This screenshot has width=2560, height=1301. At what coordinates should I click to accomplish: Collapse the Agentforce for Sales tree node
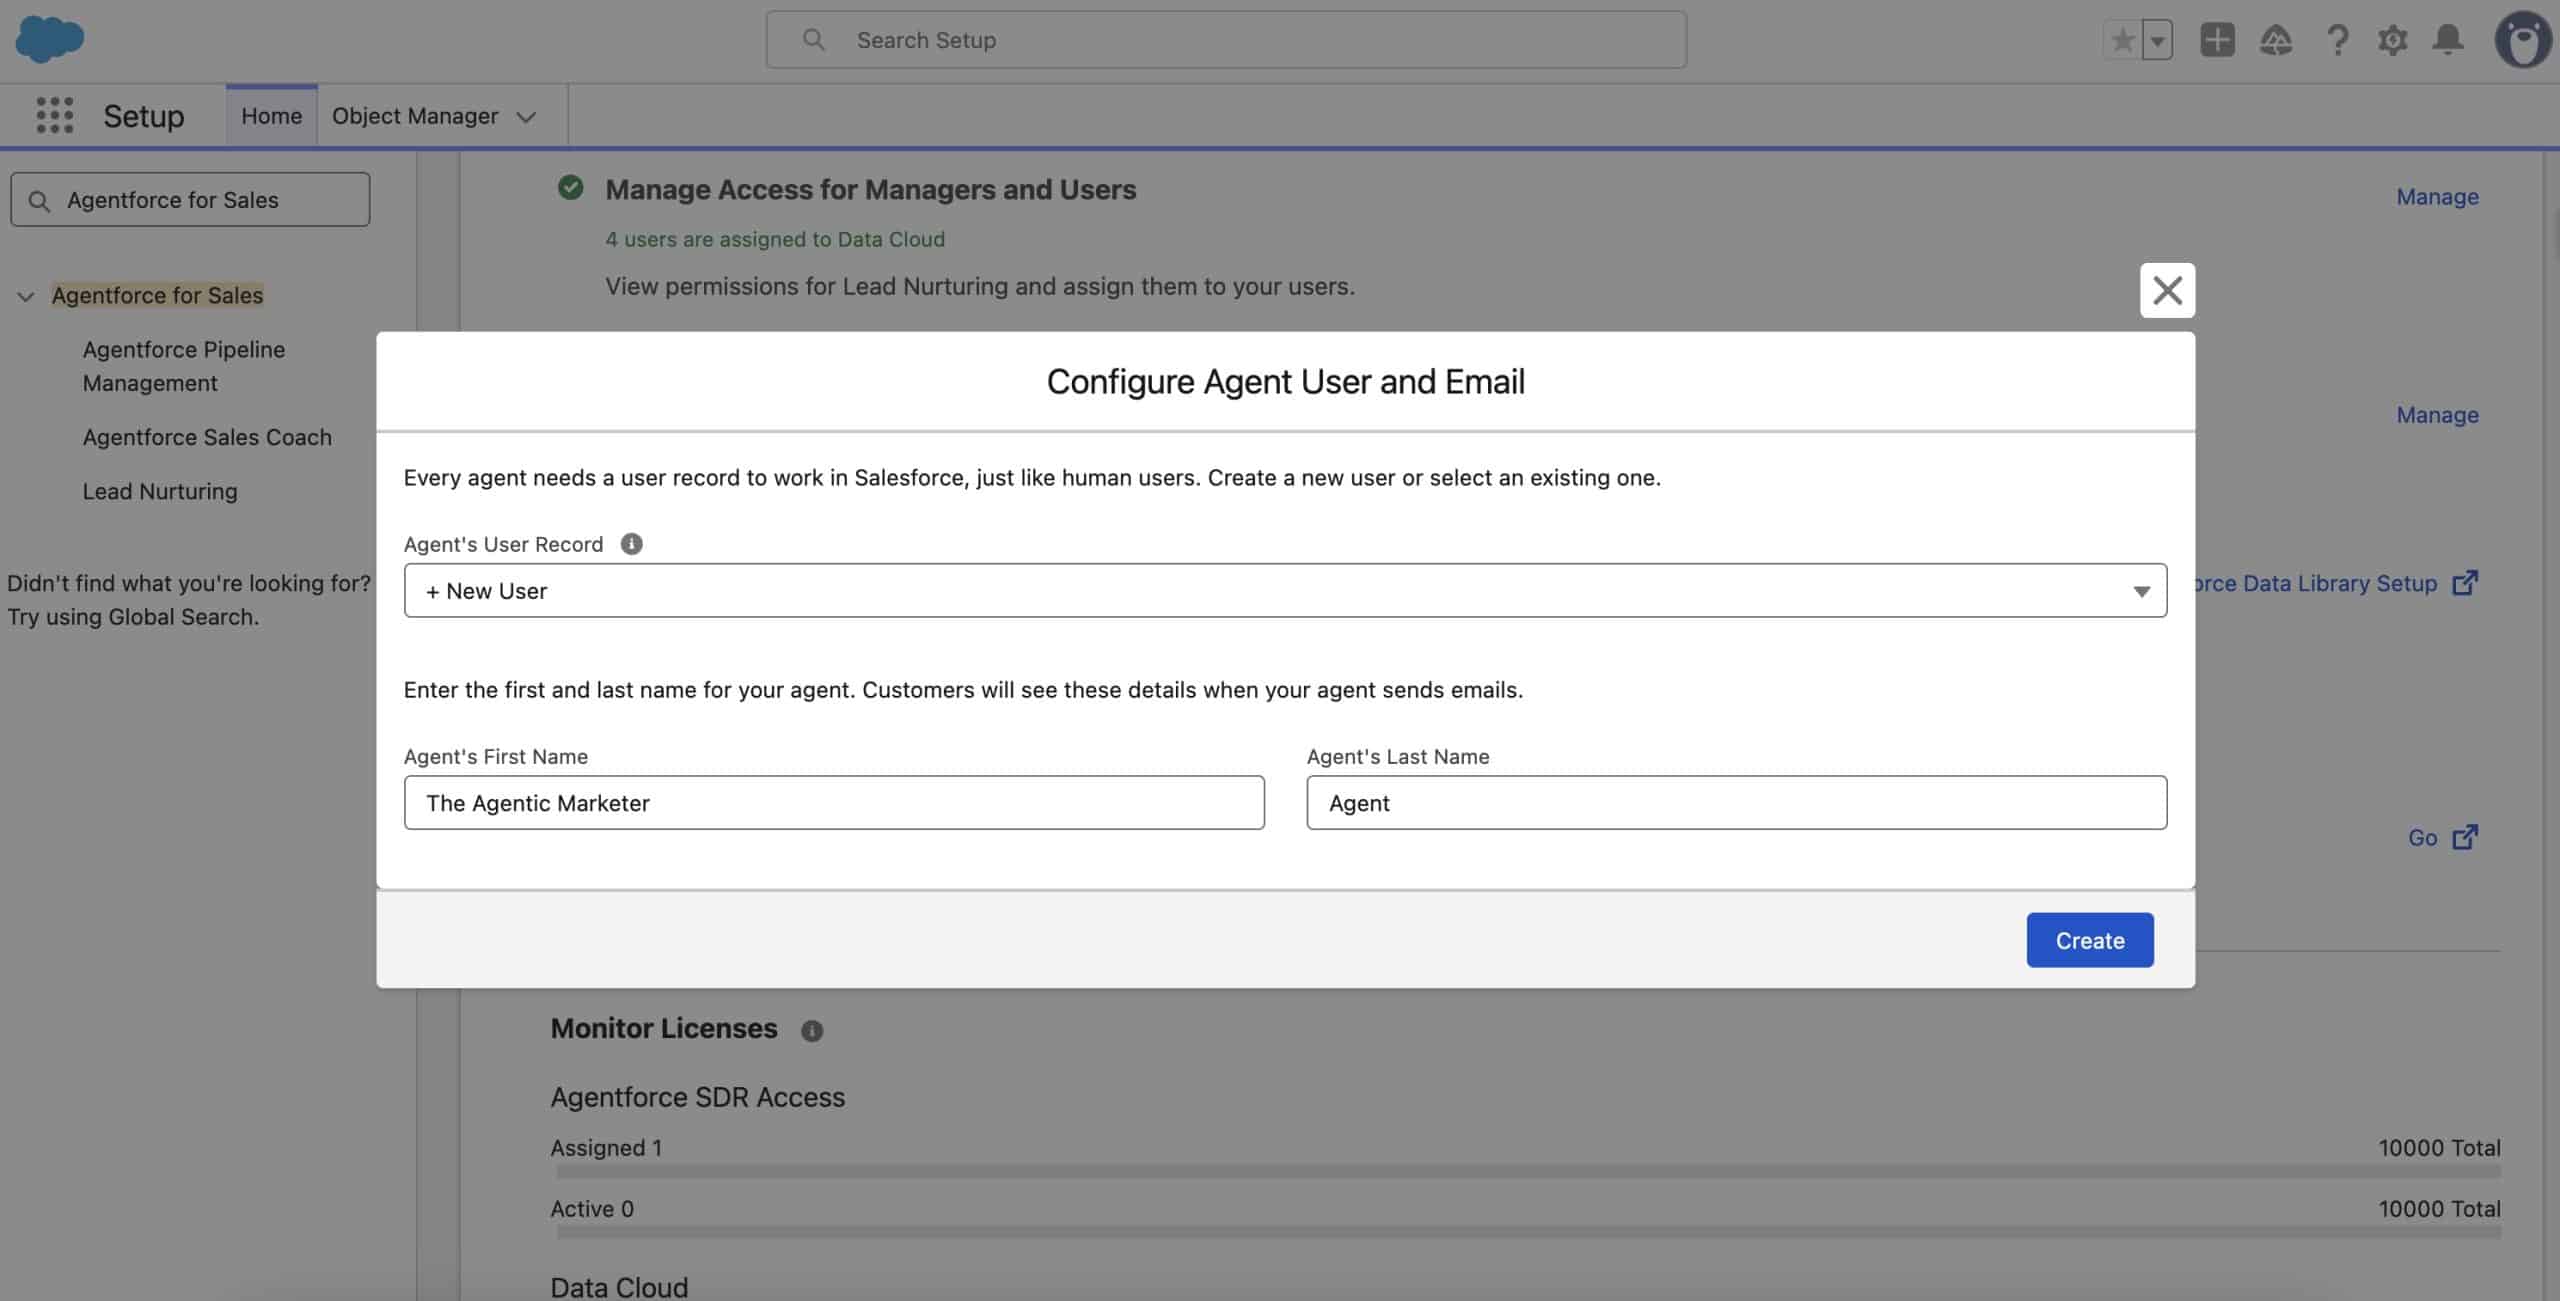26,296
